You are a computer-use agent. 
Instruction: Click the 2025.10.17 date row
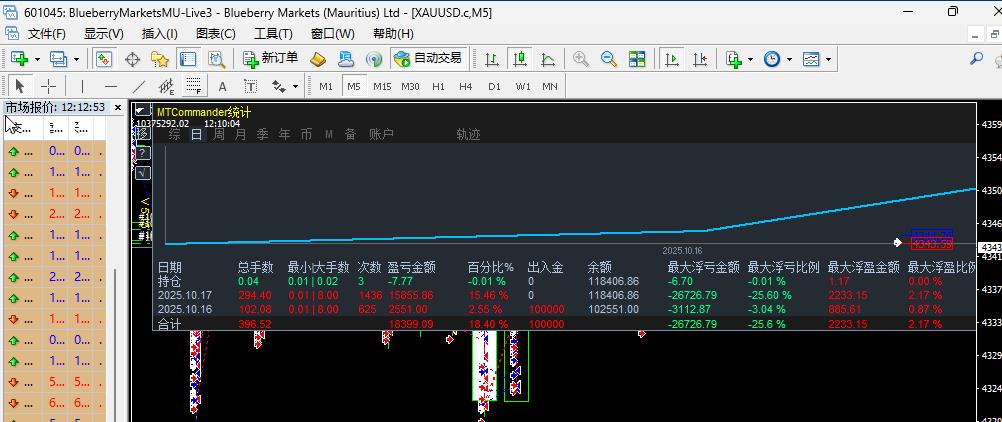click(x=565, y=295)
